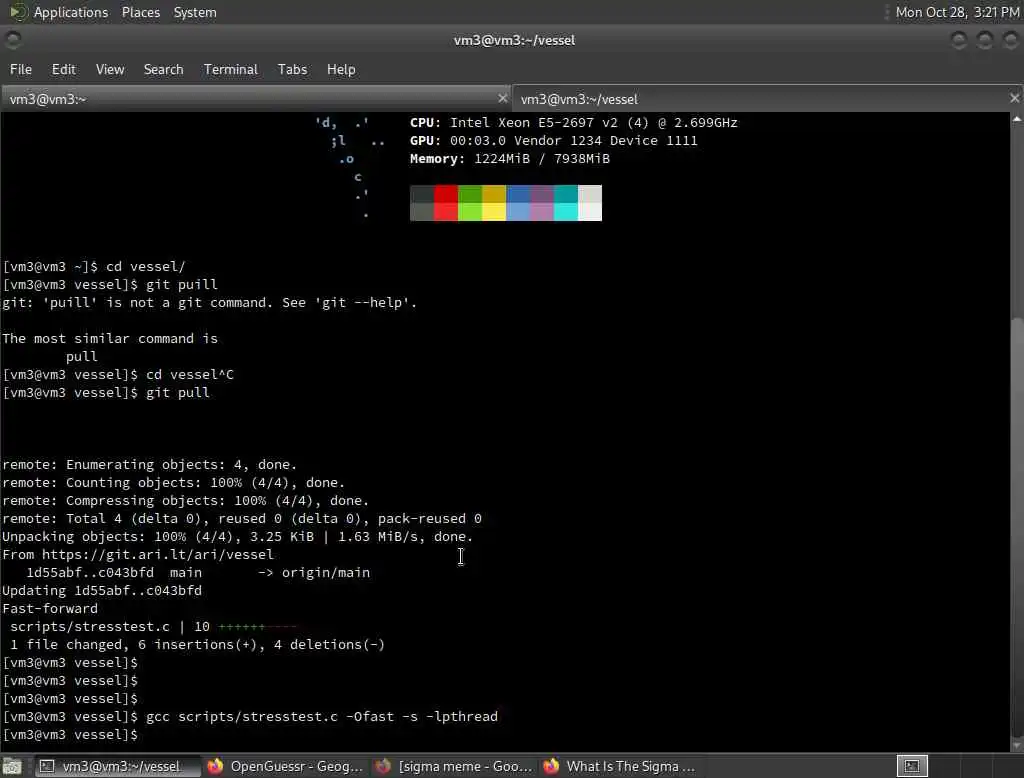Click 'Updating 1d55abf..c043bfd' line
The width and height of the screenshot is (1024, 778).
(102, 591)
